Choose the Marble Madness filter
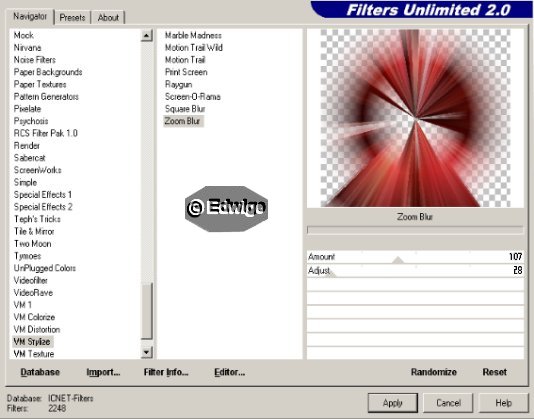 coord(193,35)
